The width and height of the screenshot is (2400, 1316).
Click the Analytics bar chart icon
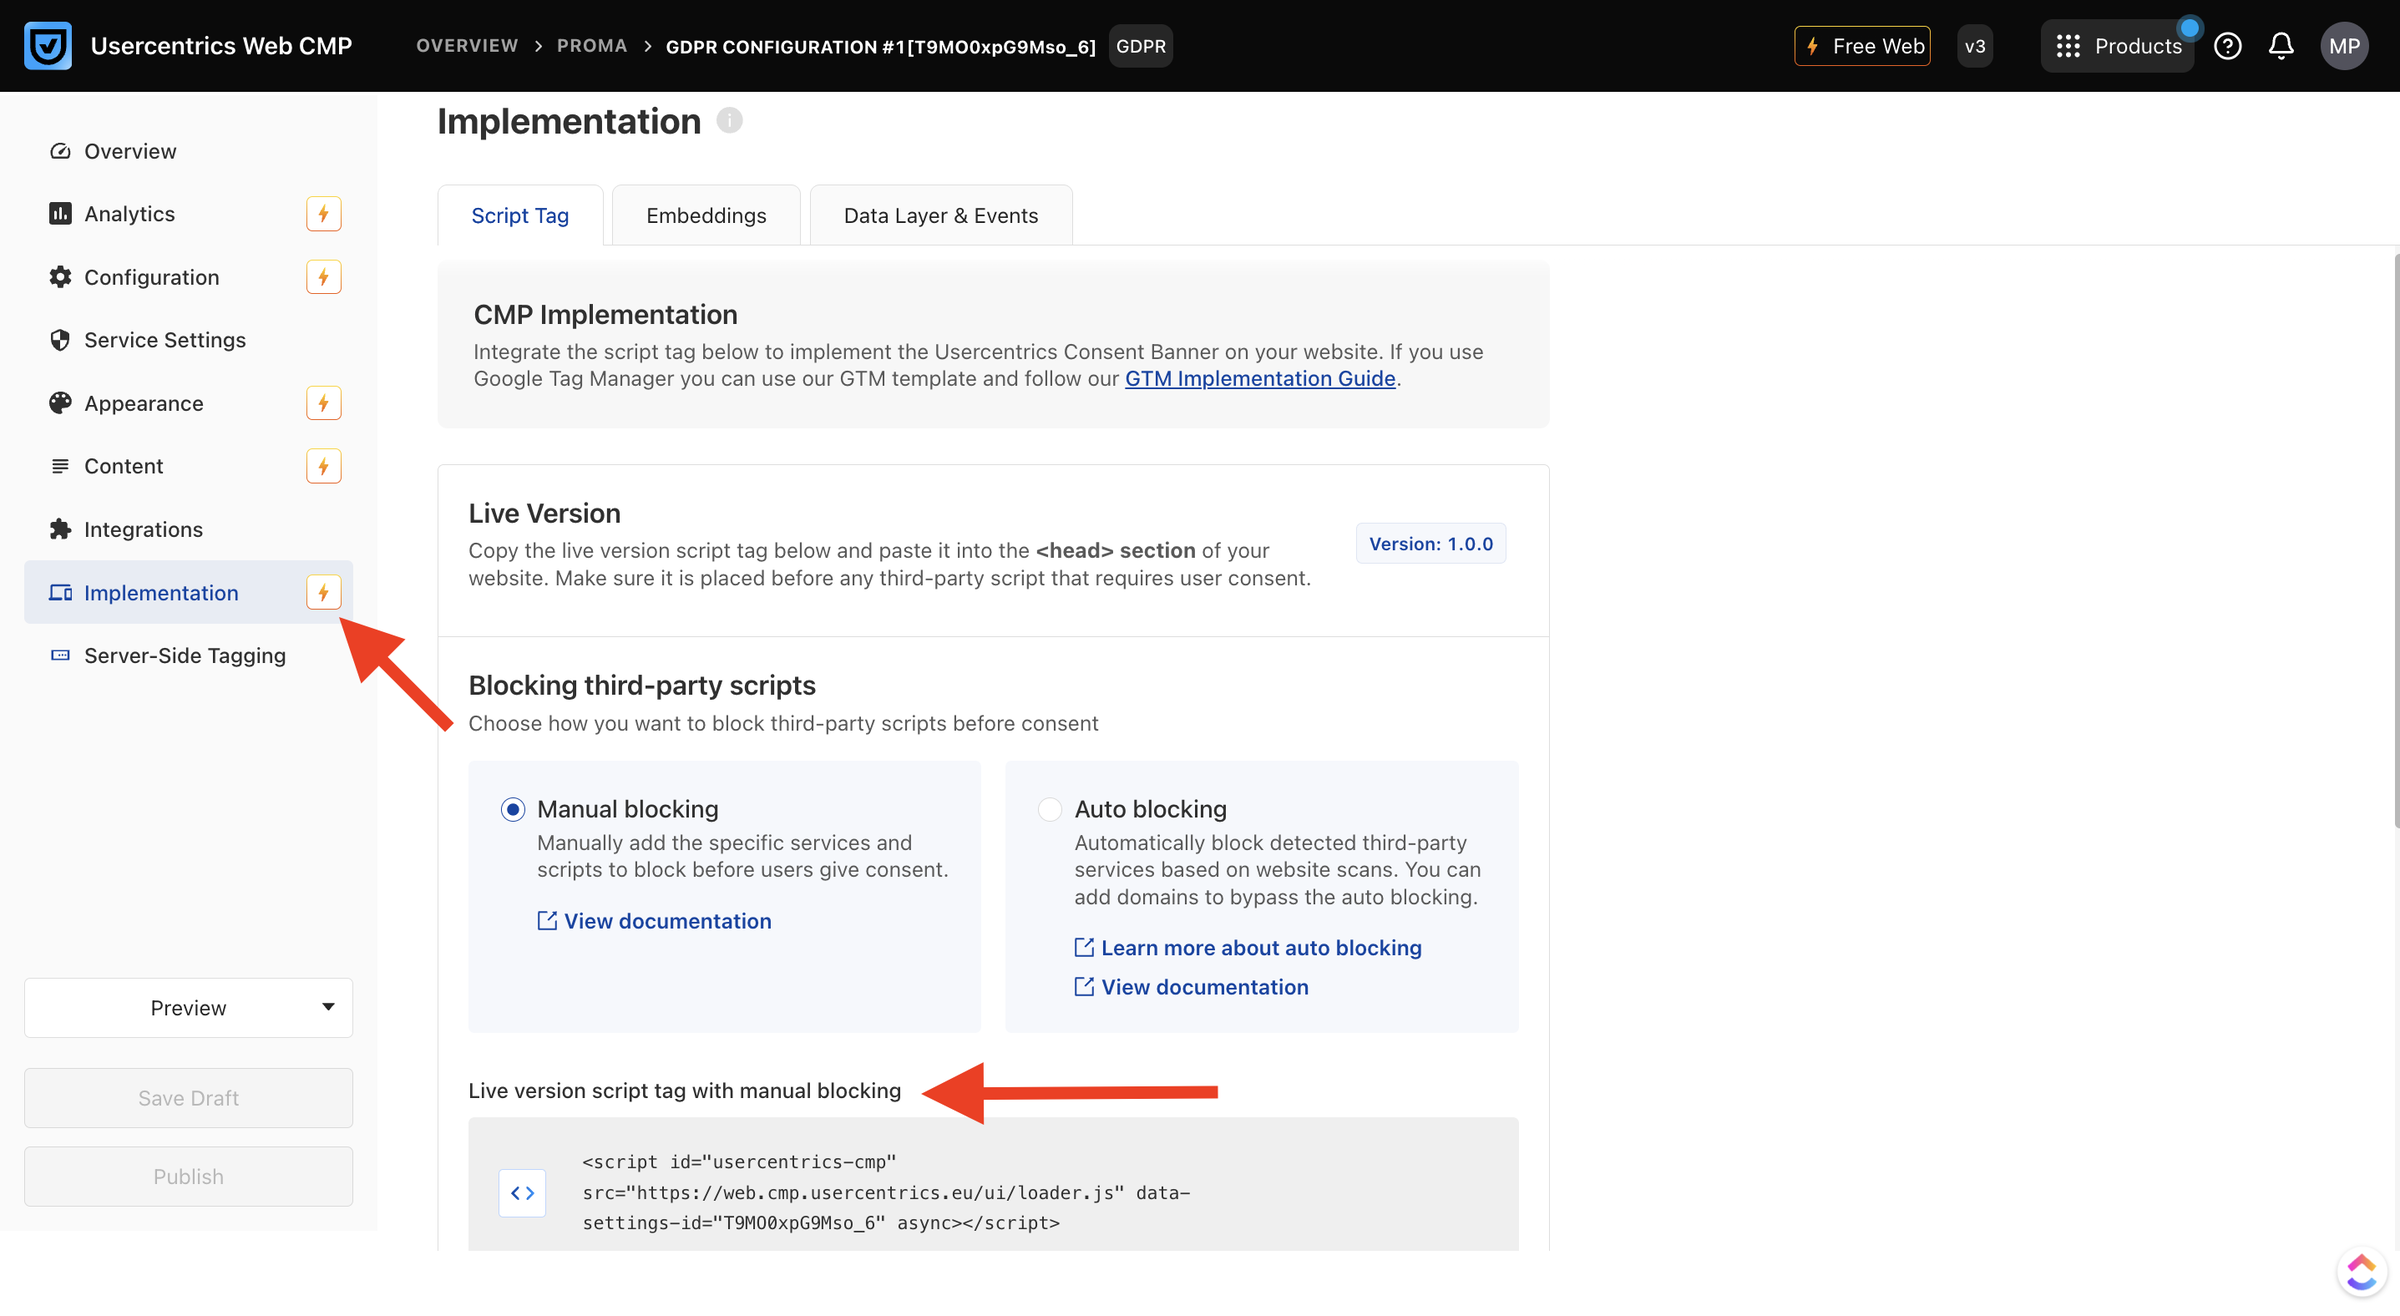coord(60,214)
